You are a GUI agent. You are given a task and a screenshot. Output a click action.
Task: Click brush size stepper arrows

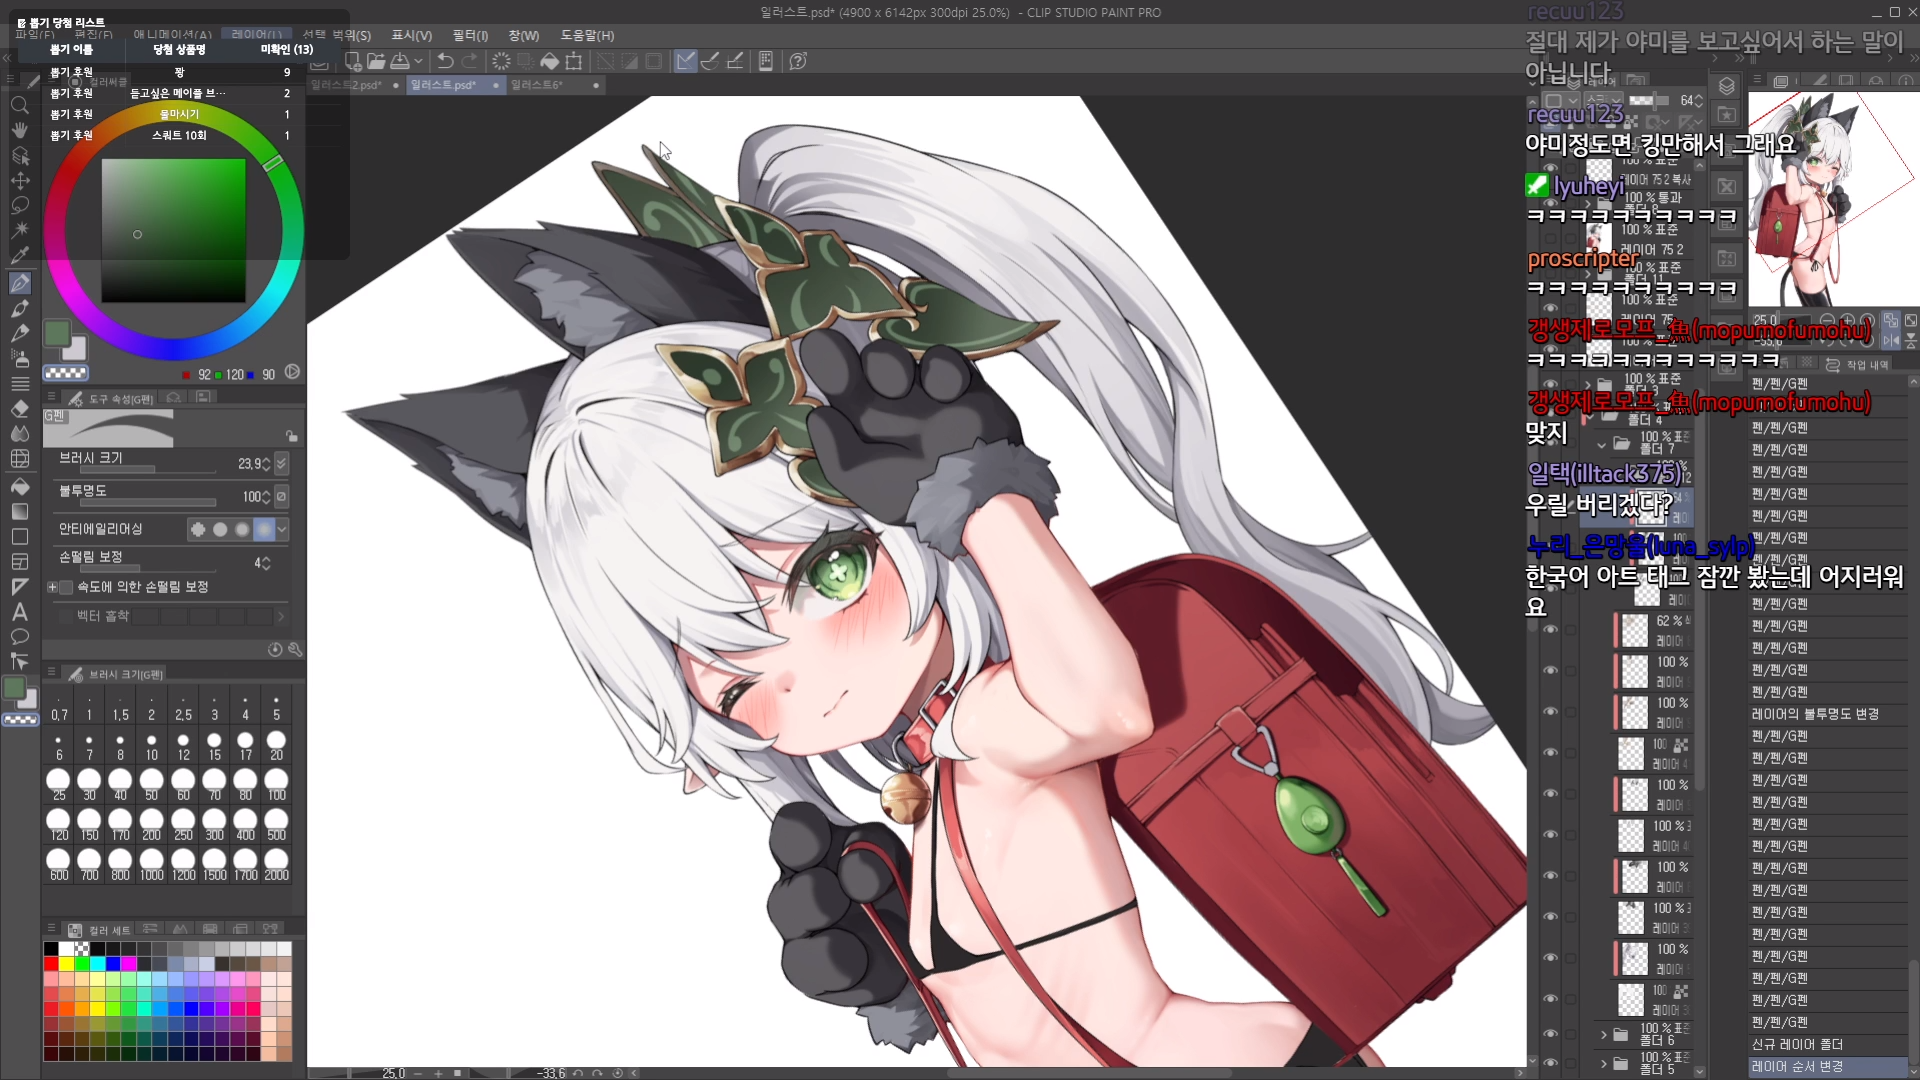[x=266, y=464]
